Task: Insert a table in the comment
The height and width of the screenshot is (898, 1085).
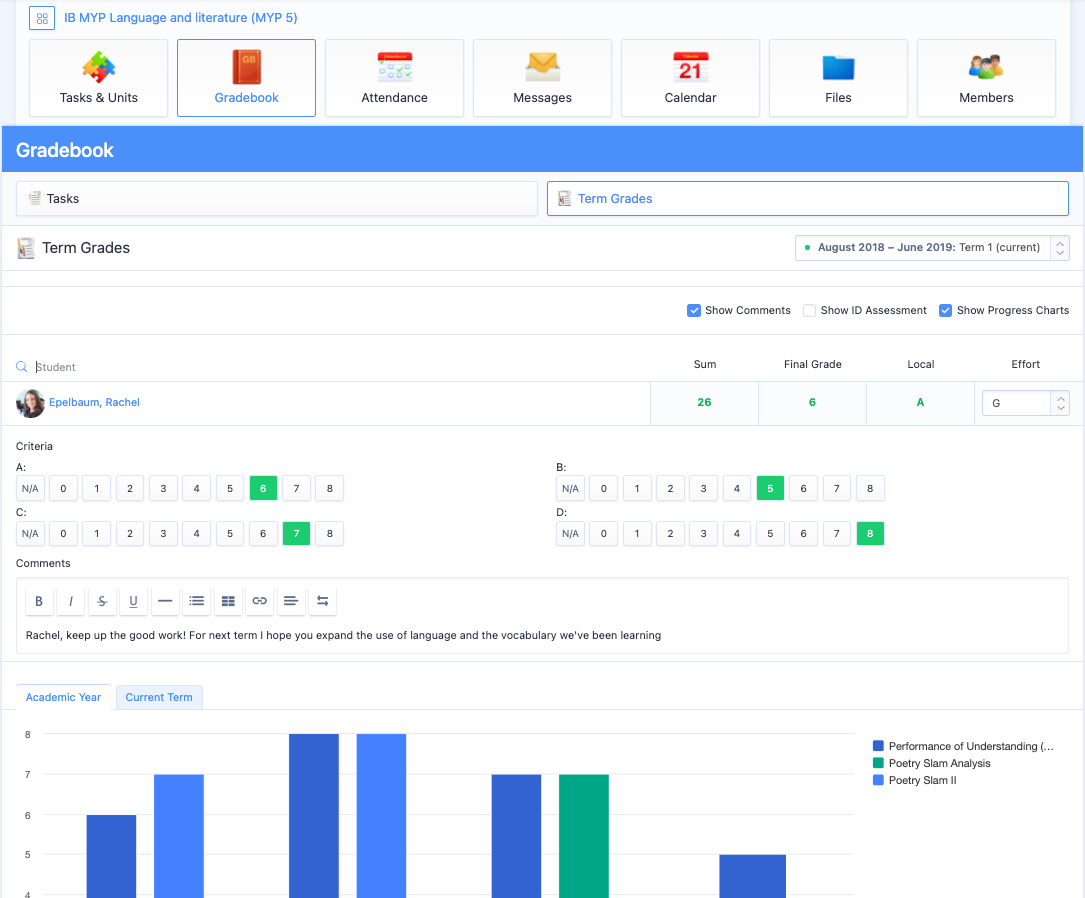Action: click(228, 601)
